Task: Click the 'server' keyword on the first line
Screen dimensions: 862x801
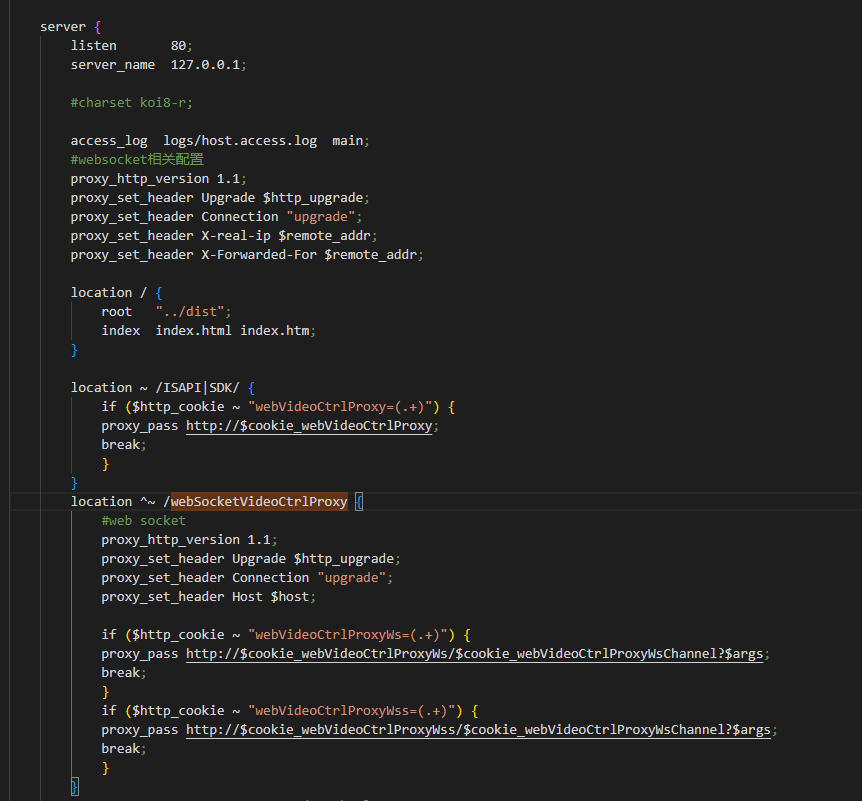Action: (x=63, y=27)
